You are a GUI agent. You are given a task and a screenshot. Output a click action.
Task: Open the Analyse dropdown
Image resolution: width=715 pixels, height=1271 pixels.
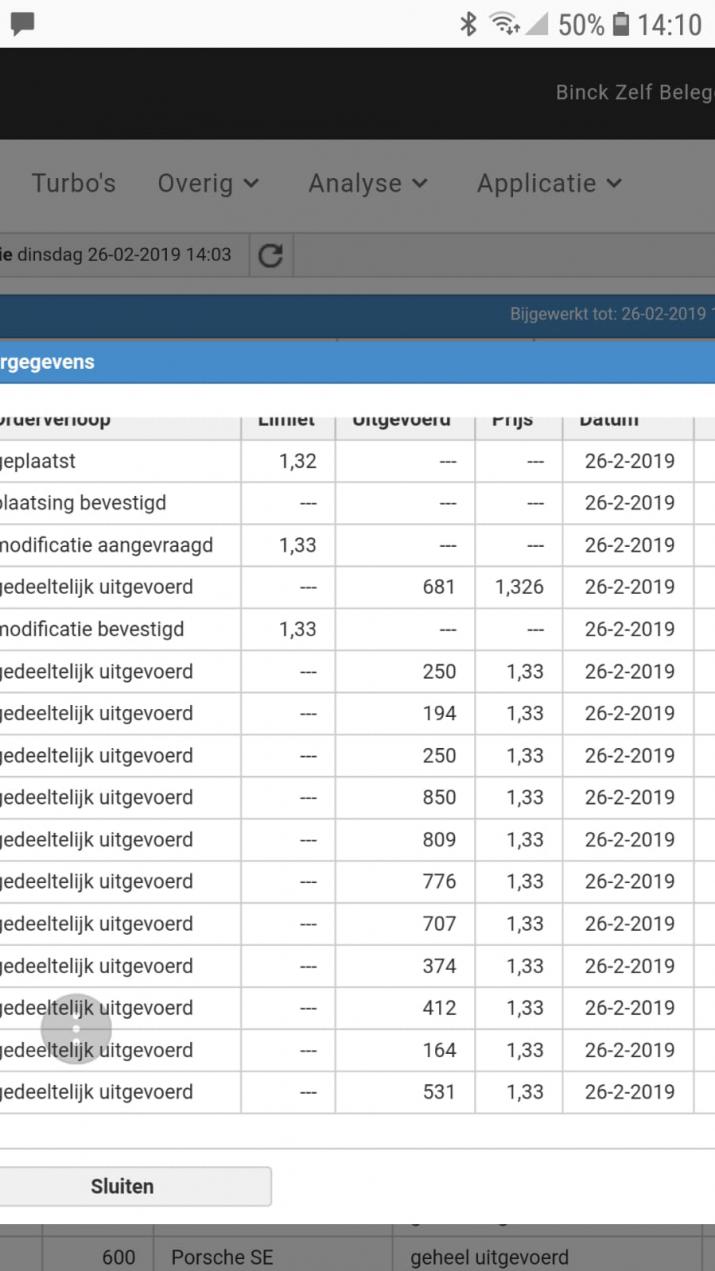[367, 183]
